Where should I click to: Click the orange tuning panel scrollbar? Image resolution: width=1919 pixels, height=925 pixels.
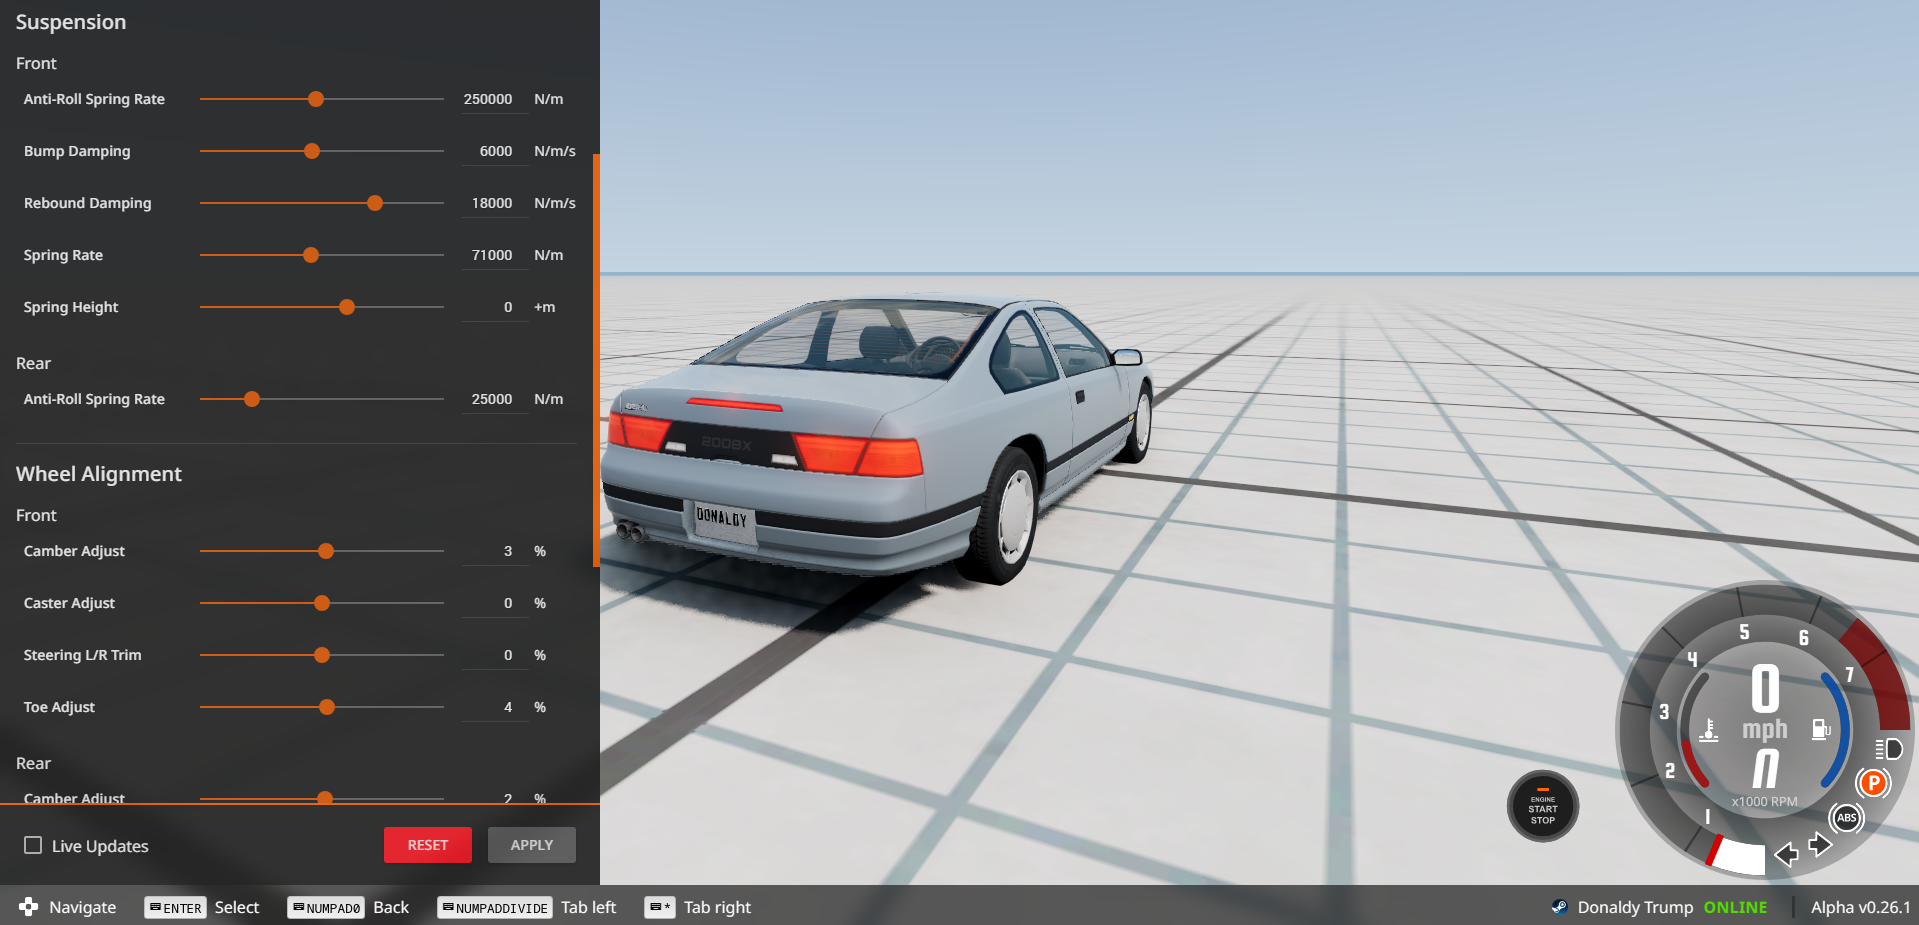pyautogui.click(x=596, y=360)
